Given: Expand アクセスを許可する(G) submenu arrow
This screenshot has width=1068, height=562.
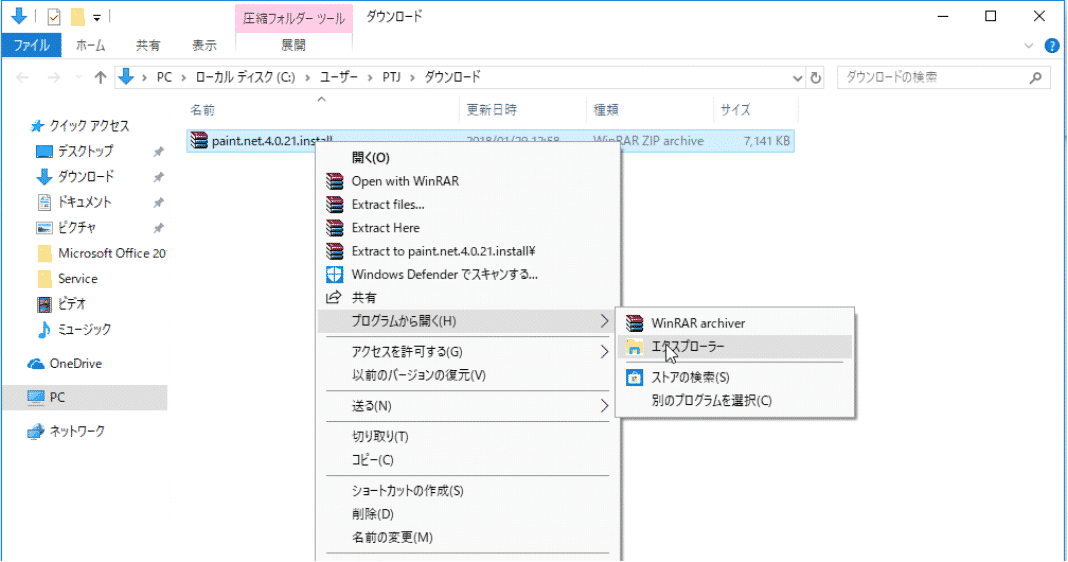Looking at the screenshot, I should click(x=604, y=352).
